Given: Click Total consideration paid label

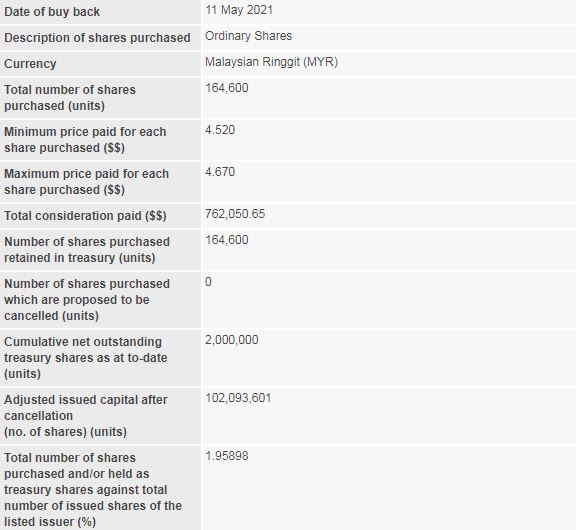Looking at the screenshot, I should [85, 216].
